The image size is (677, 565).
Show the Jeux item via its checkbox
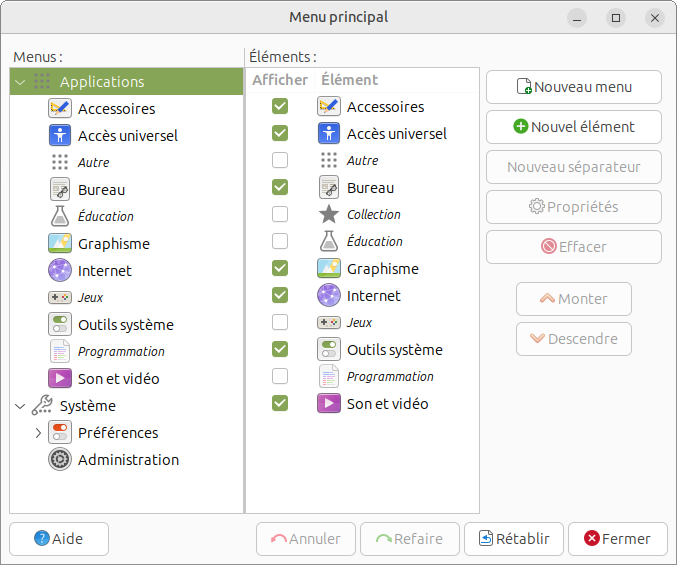coord(280,323)
